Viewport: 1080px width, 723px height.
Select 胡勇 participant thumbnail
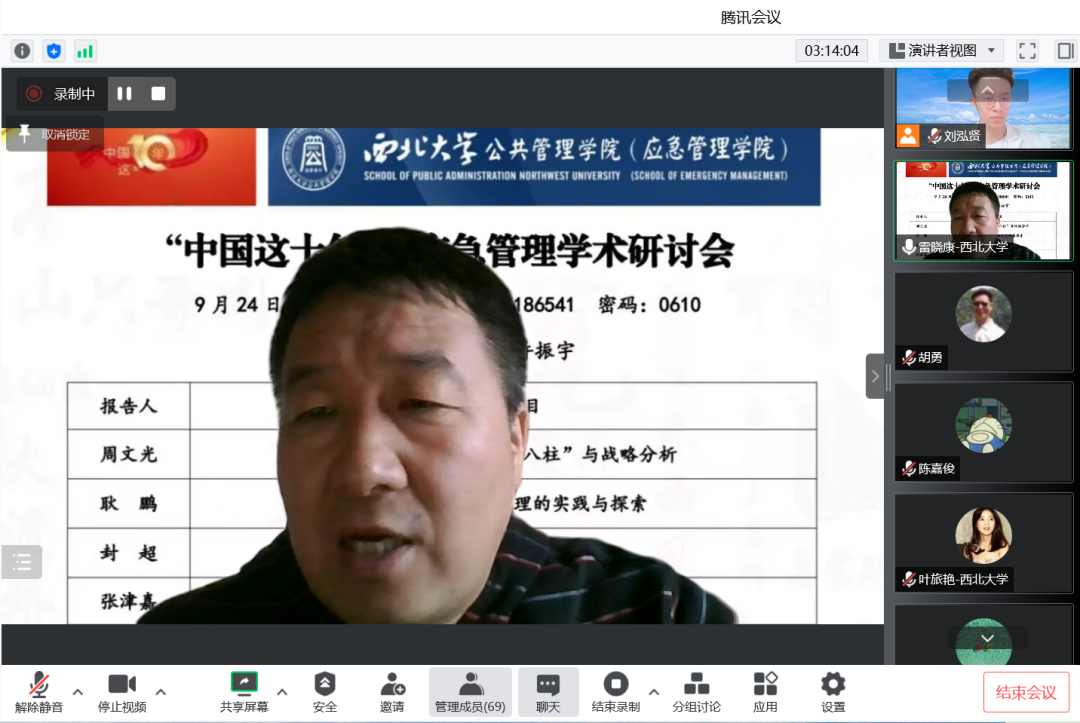click(983, 320)
